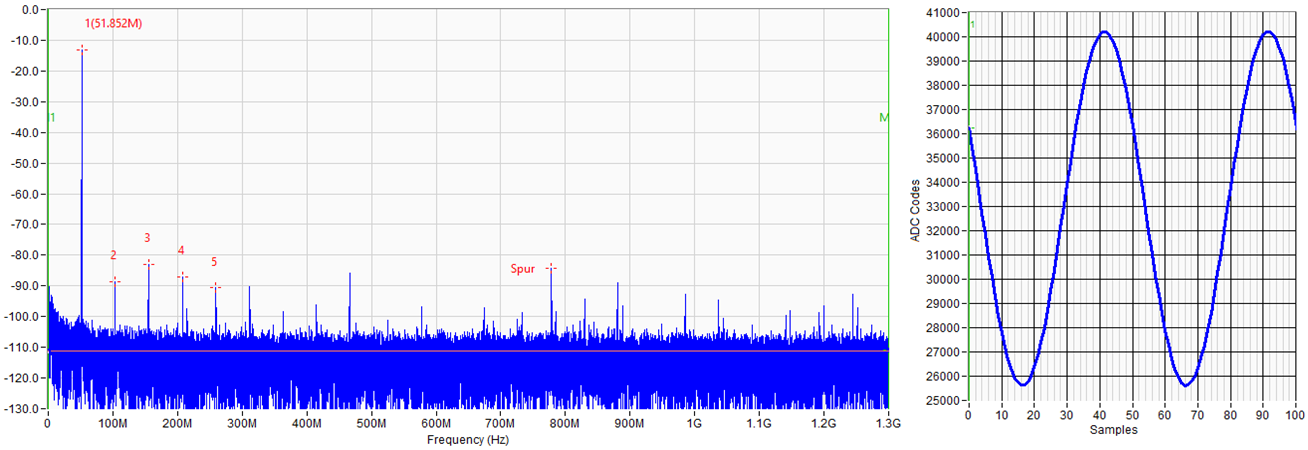Click the crosshair atop the fundamental peak
Screen dimensions: 1308x450
tap(82, 49)
